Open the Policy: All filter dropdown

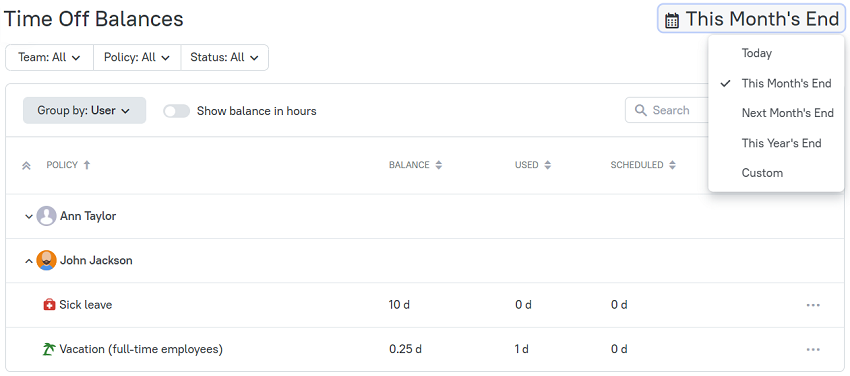coord(137,57)
